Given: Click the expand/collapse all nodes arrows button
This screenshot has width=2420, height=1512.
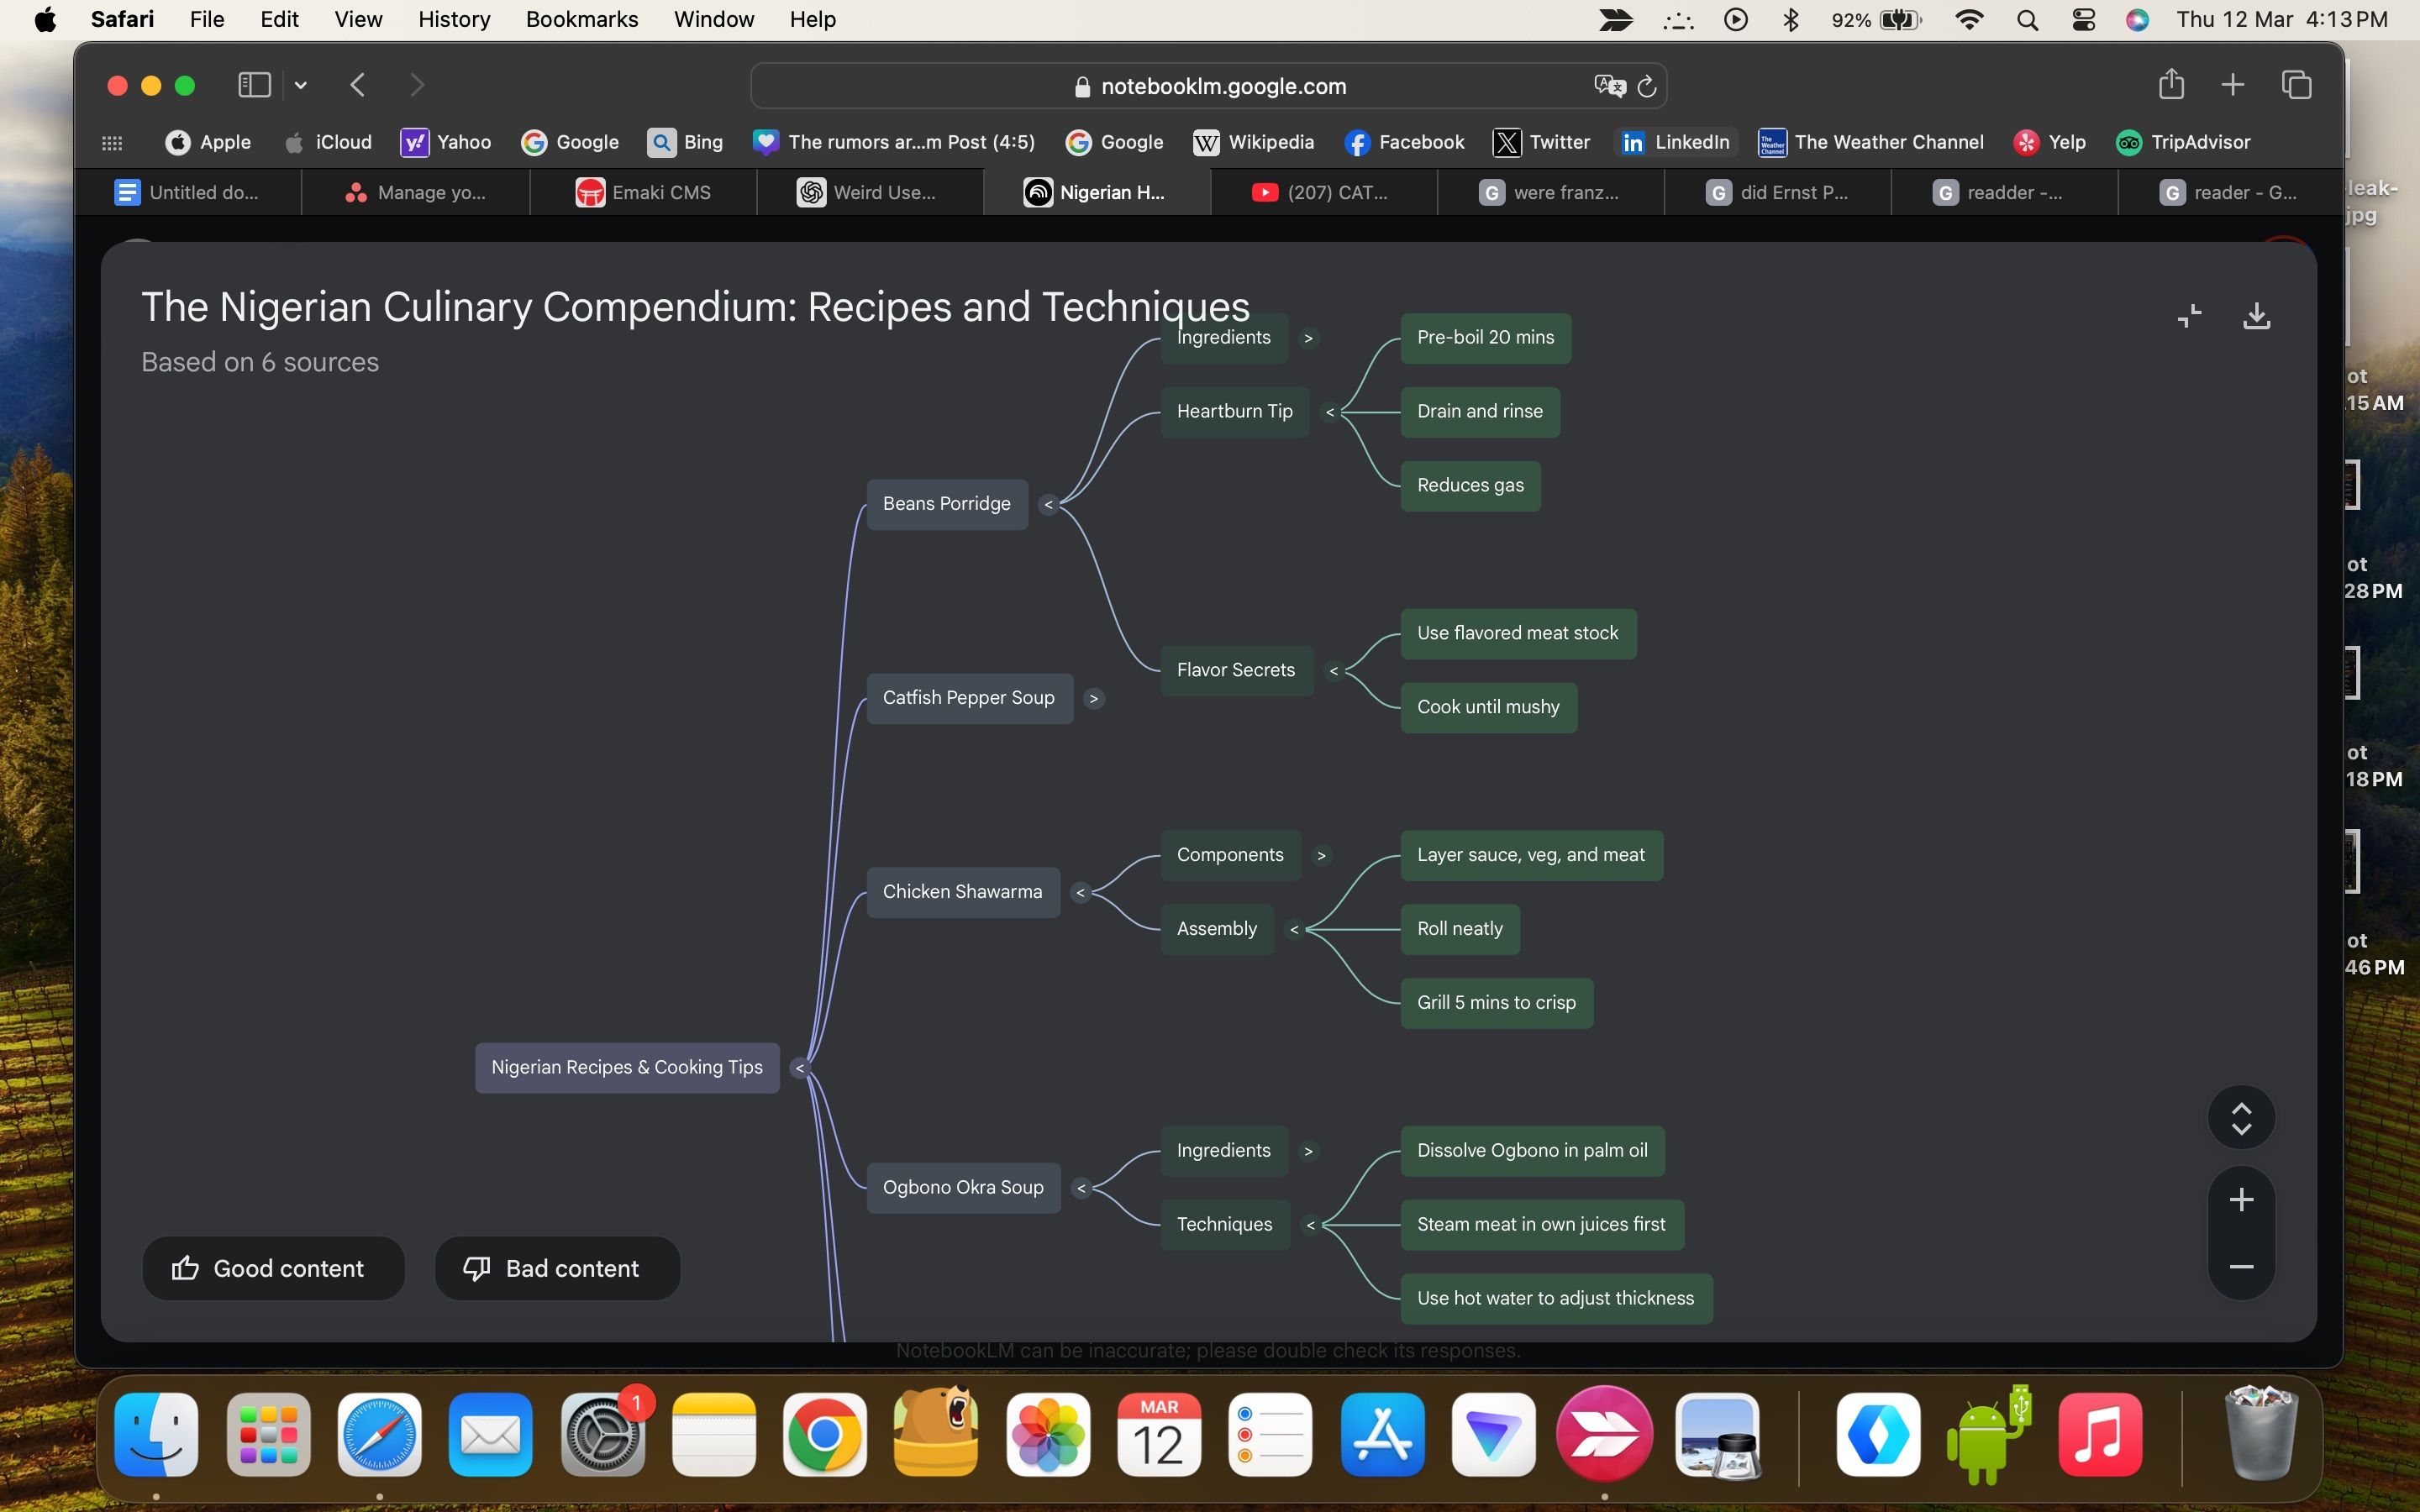Looking at the screenshot, I should click(x=2241, y=1118).
